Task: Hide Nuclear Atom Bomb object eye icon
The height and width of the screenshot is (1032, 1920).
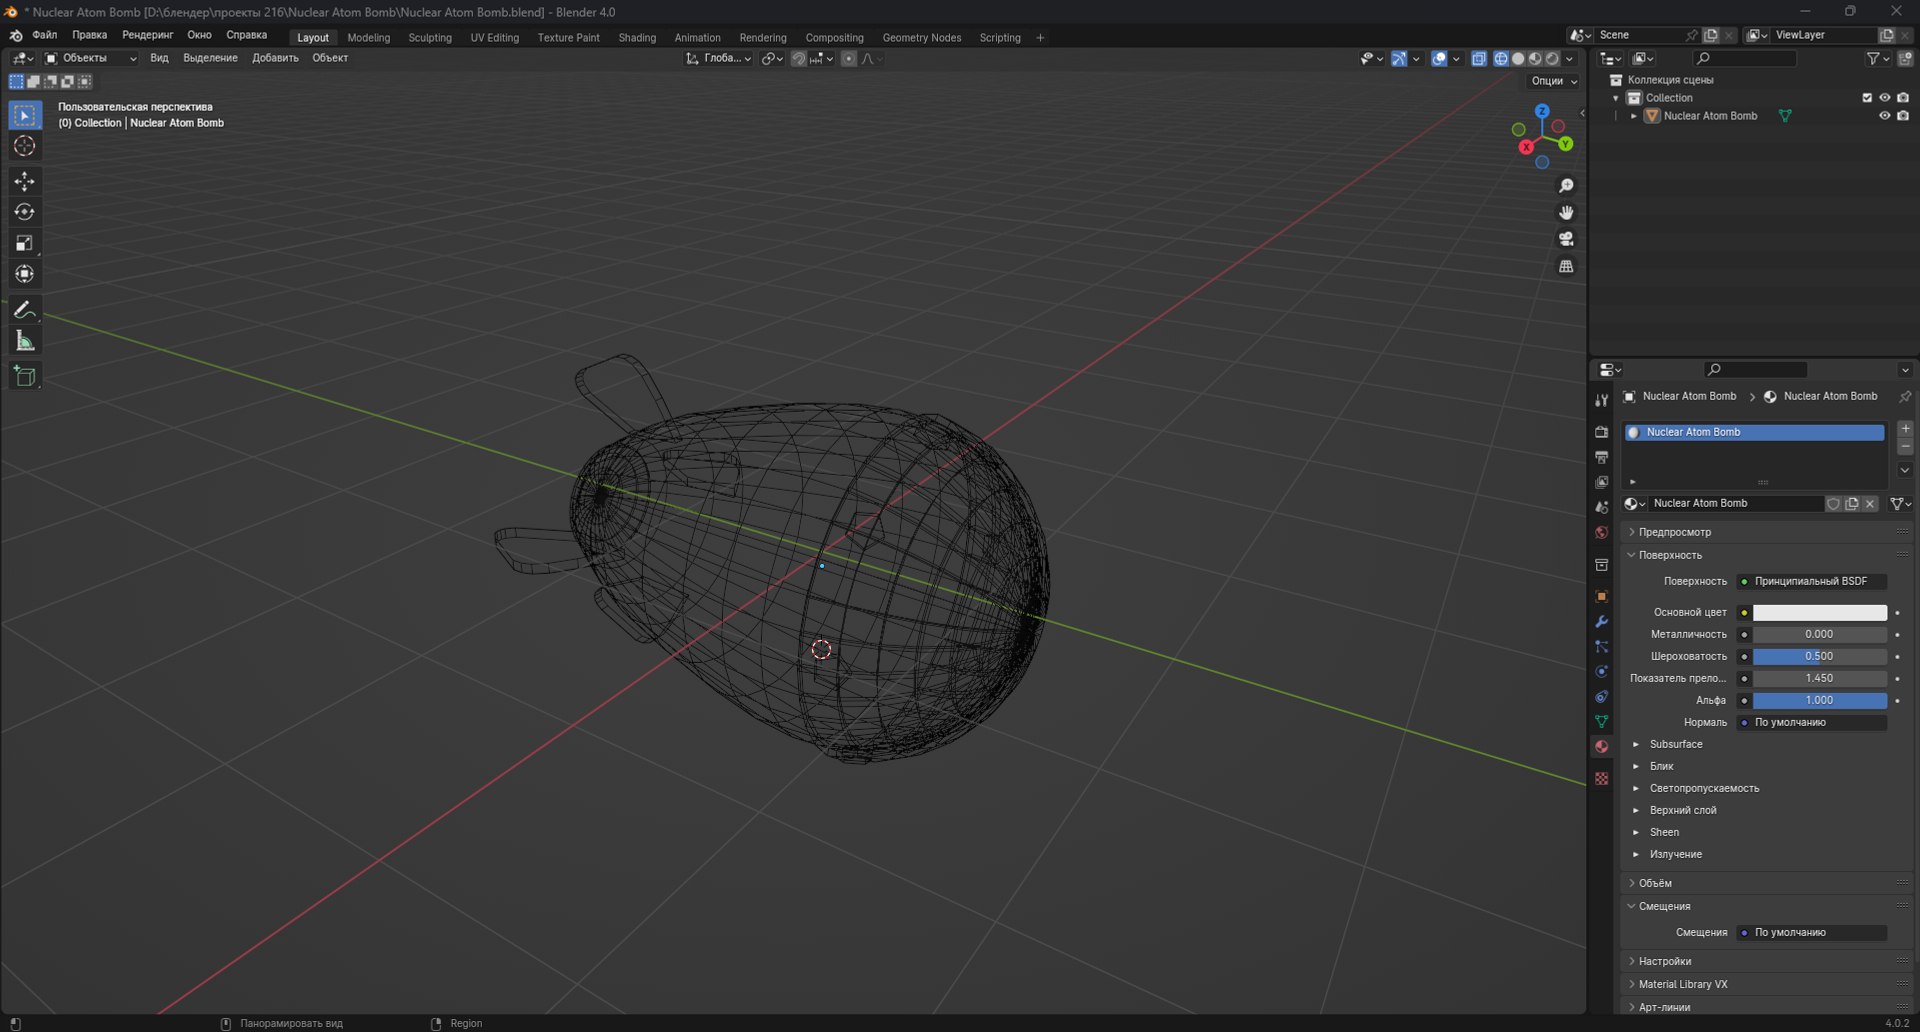Action: click(1885, 116)
